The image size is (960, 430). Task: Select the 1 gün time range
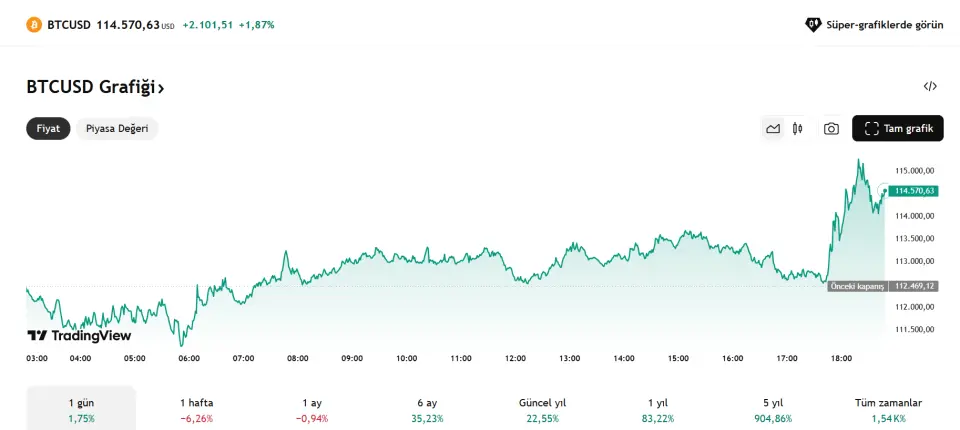click(81, 409)
